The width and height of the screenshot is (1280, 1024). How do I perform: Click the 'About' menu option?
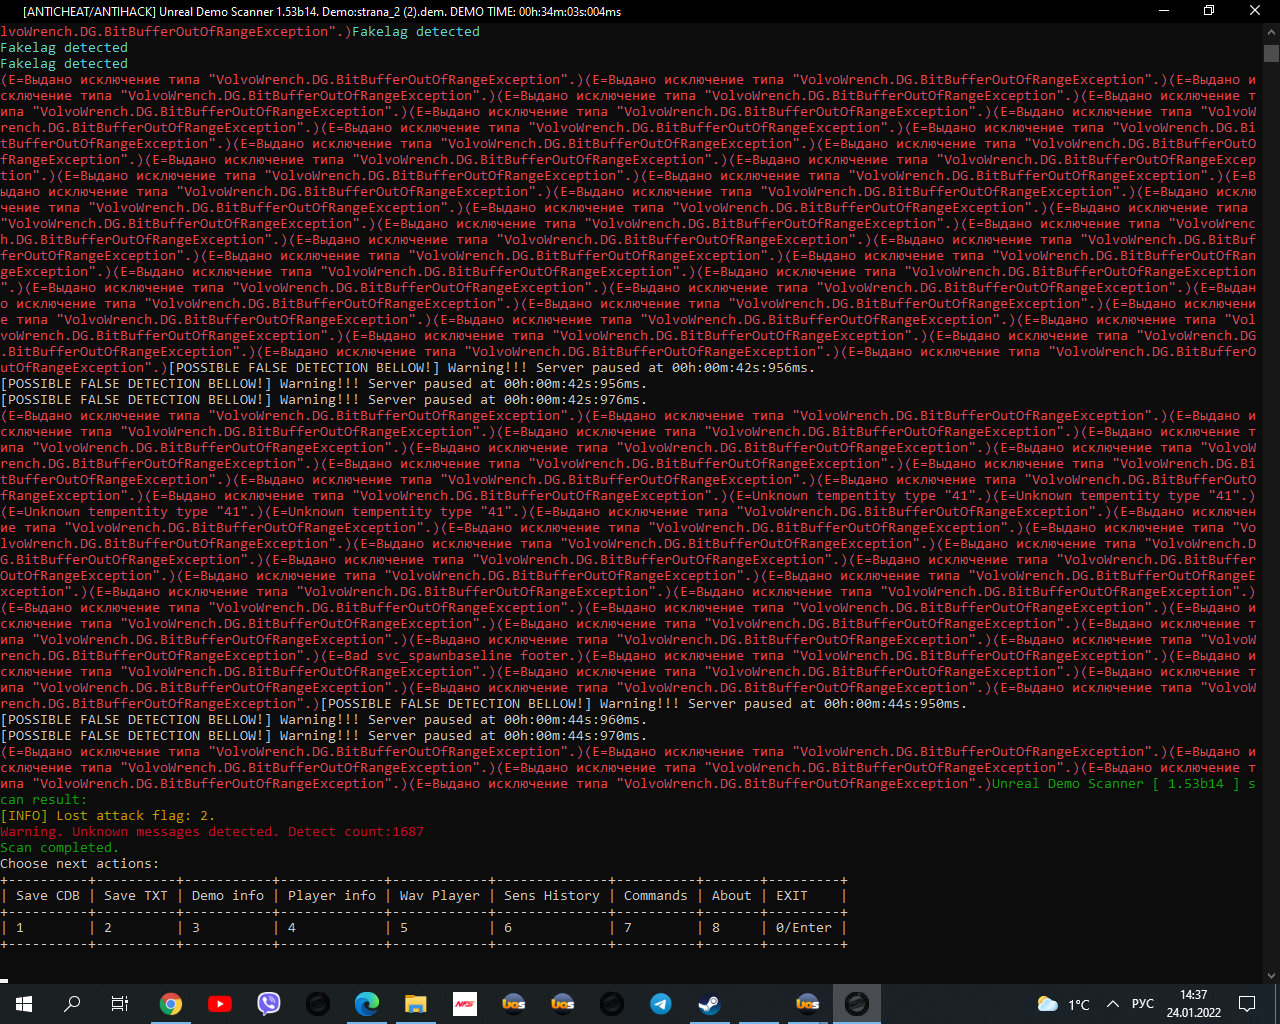pos(732,896)
